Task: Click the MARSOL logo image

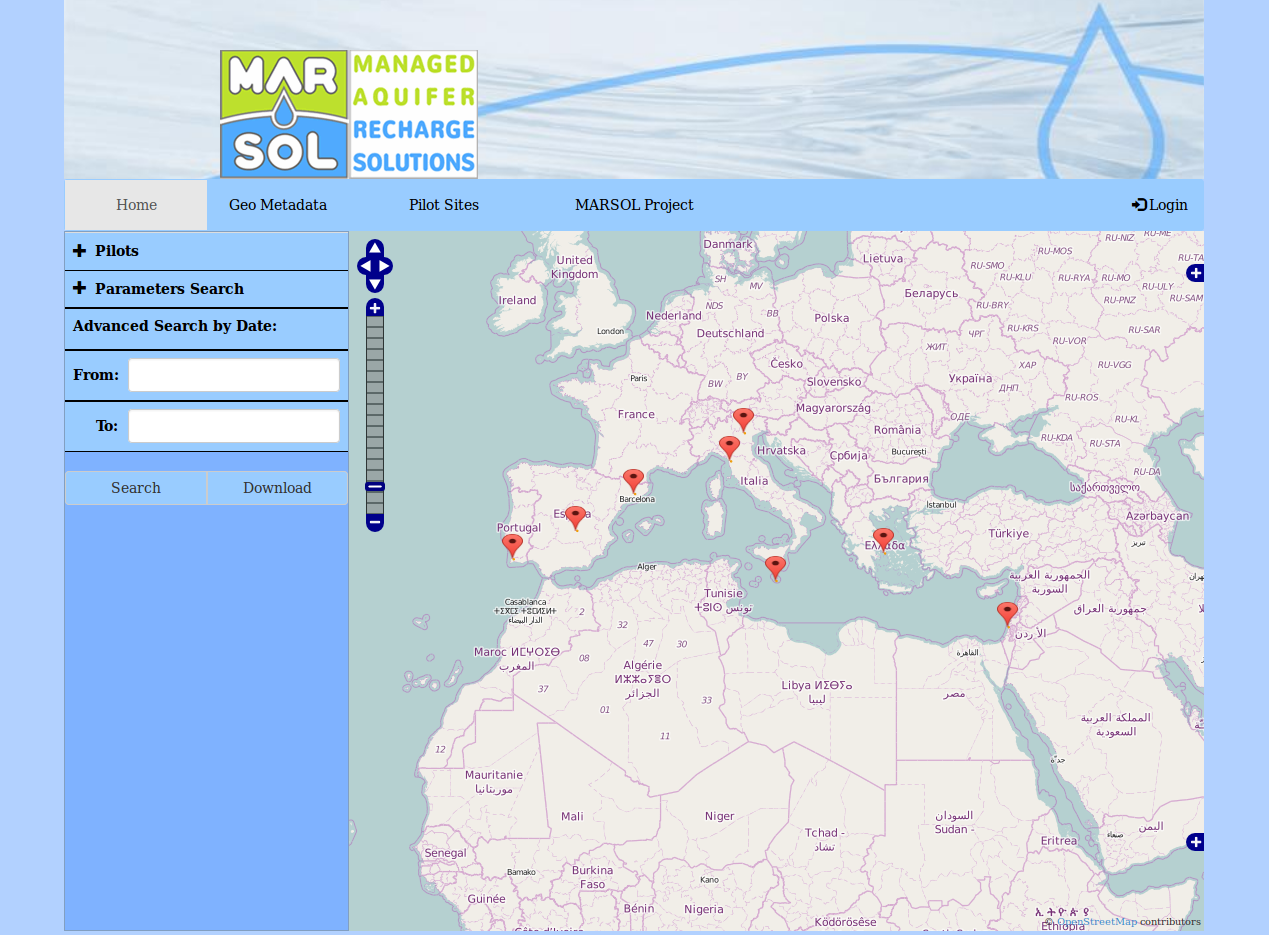Action: point(284,114)
